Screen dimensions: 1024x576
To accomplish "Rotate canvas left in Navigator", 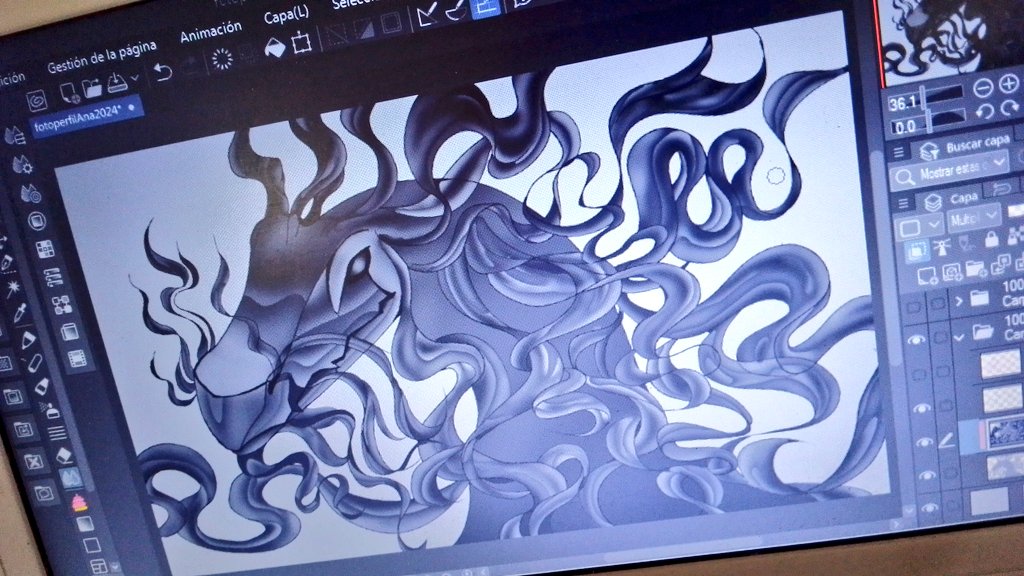I will [985, 113].
